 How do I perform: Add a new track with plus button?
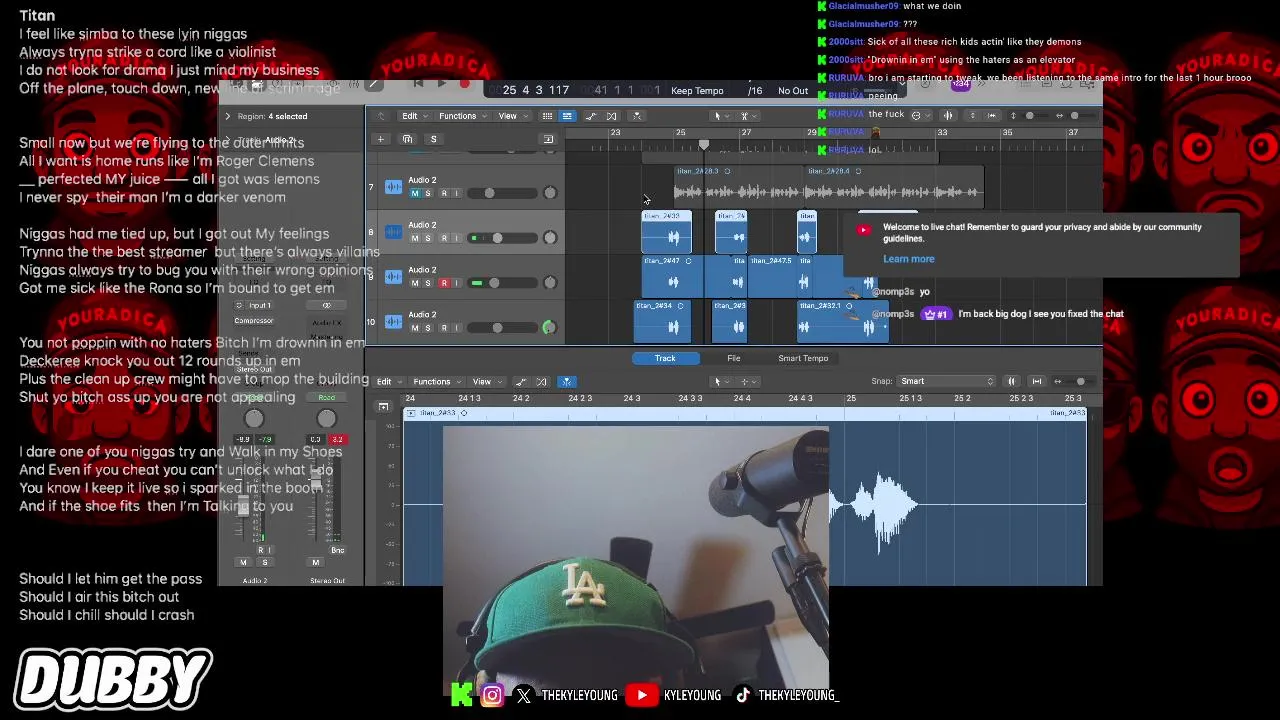(x=380, y=139)
